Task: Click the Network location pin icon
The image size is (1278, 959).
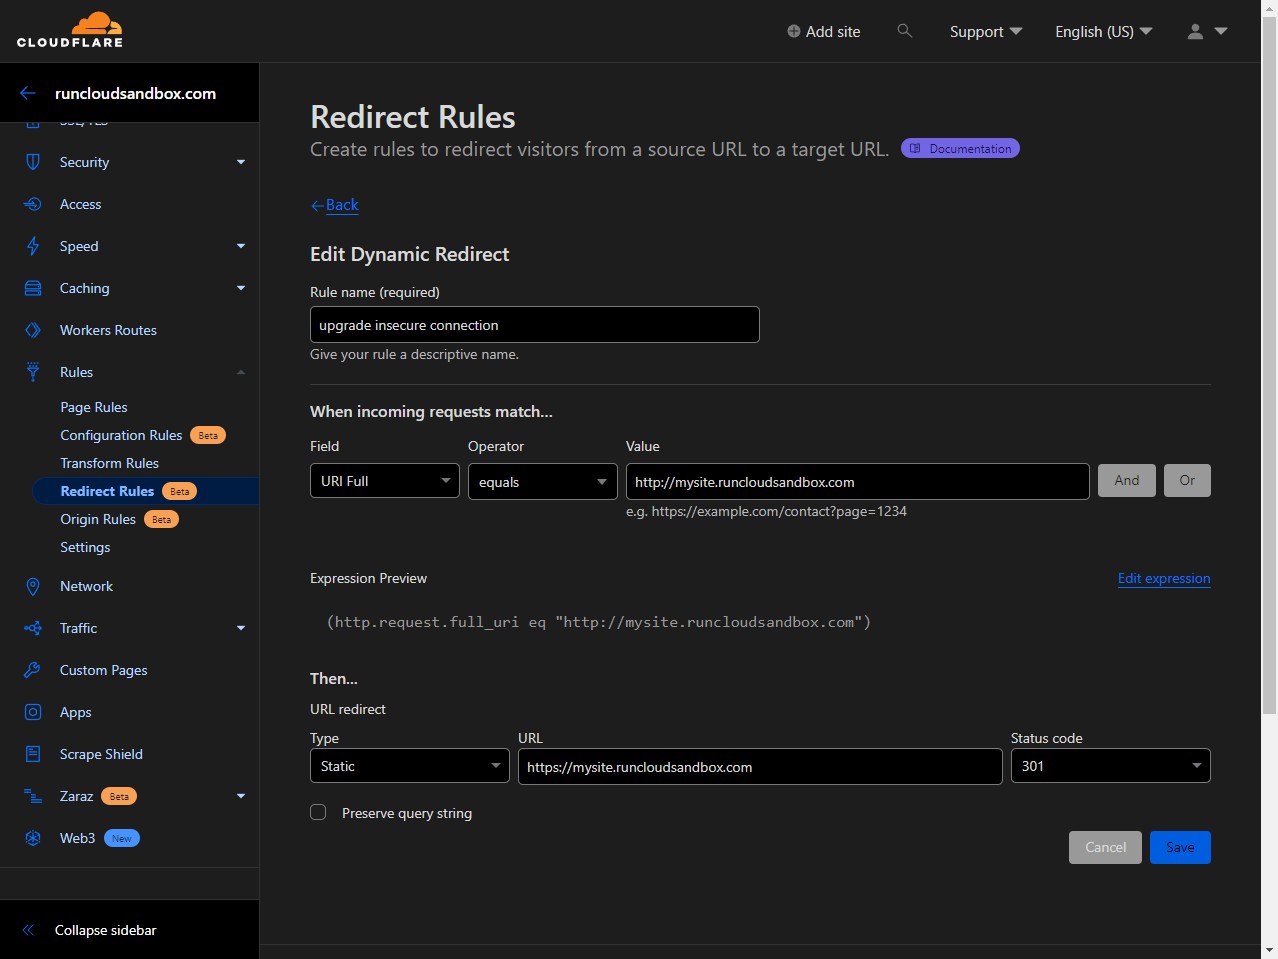Action: (x=33, y=586)
